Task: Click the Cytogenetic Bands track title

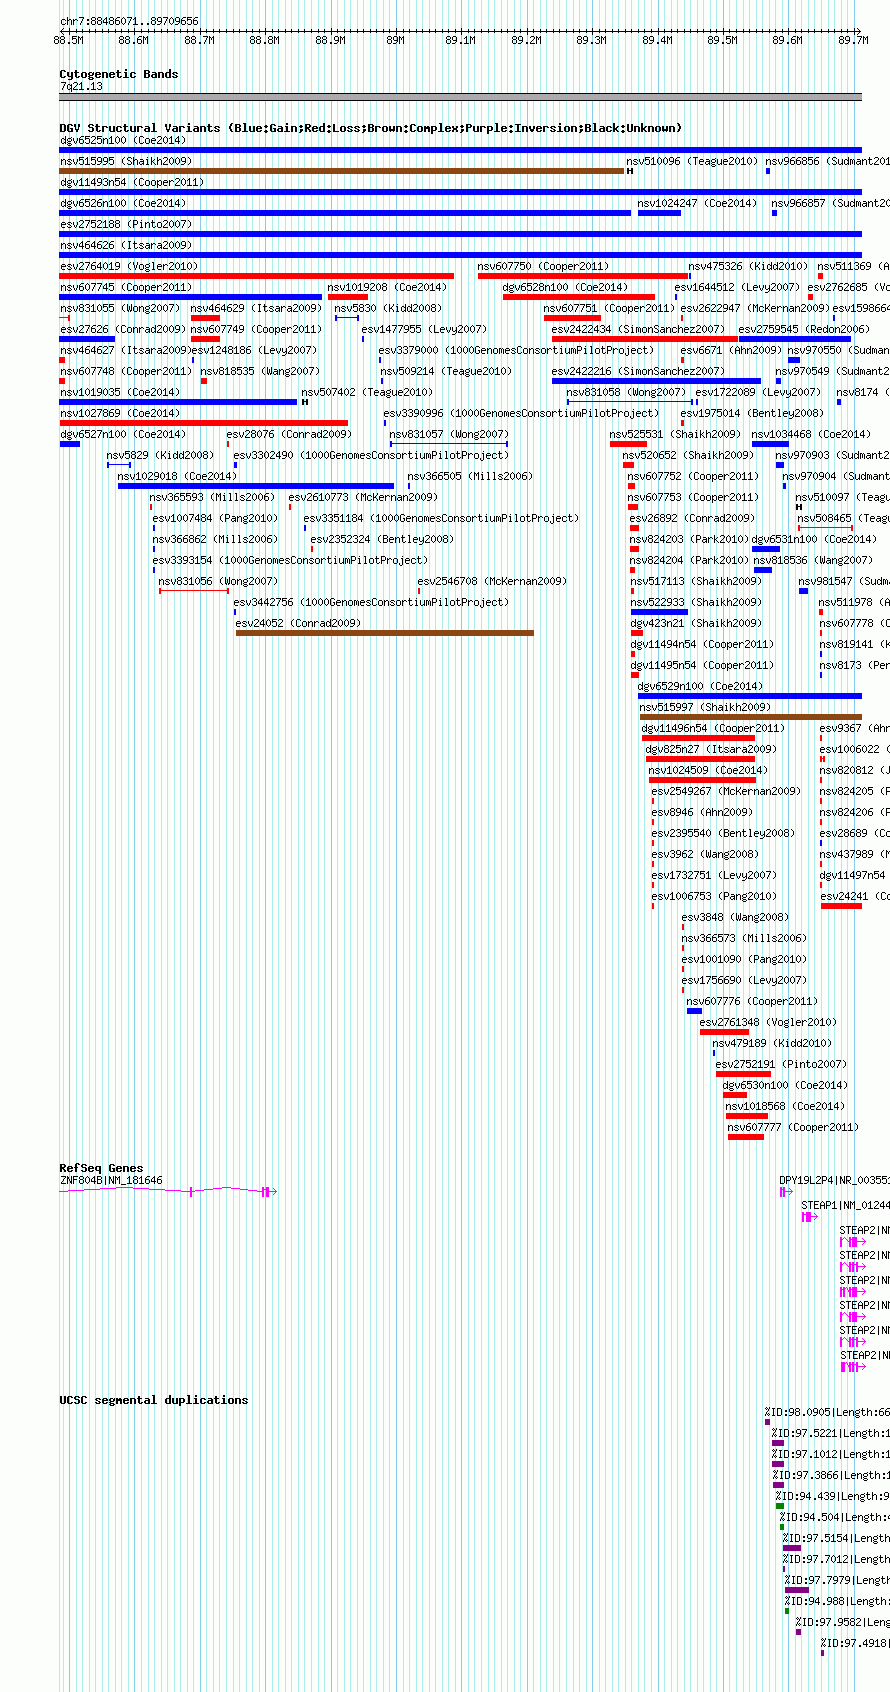Action: coord(119,74)
